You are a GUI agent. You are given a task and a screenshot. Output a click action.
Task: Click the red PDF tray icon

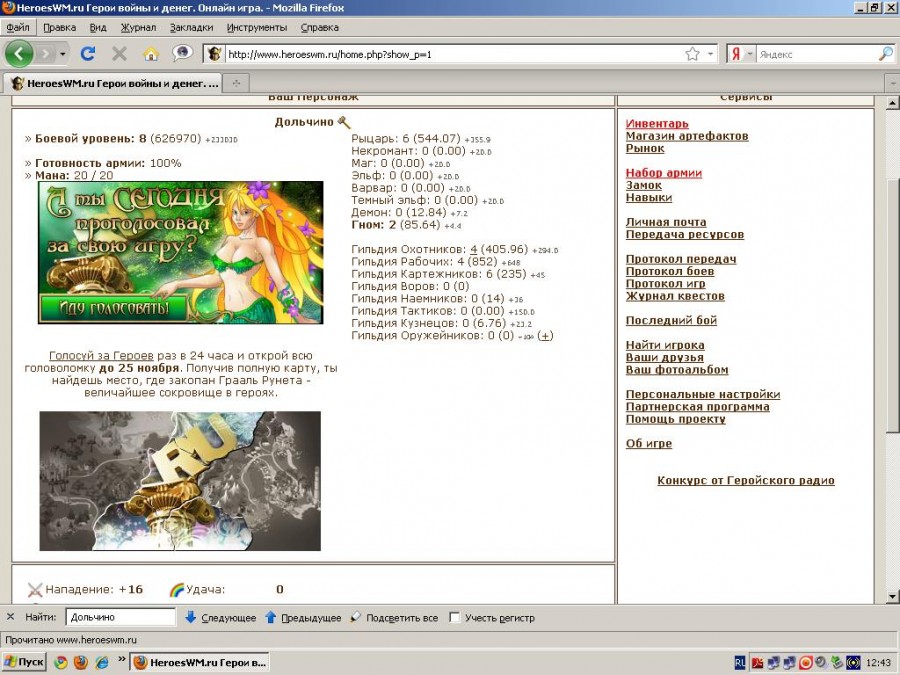758,663
